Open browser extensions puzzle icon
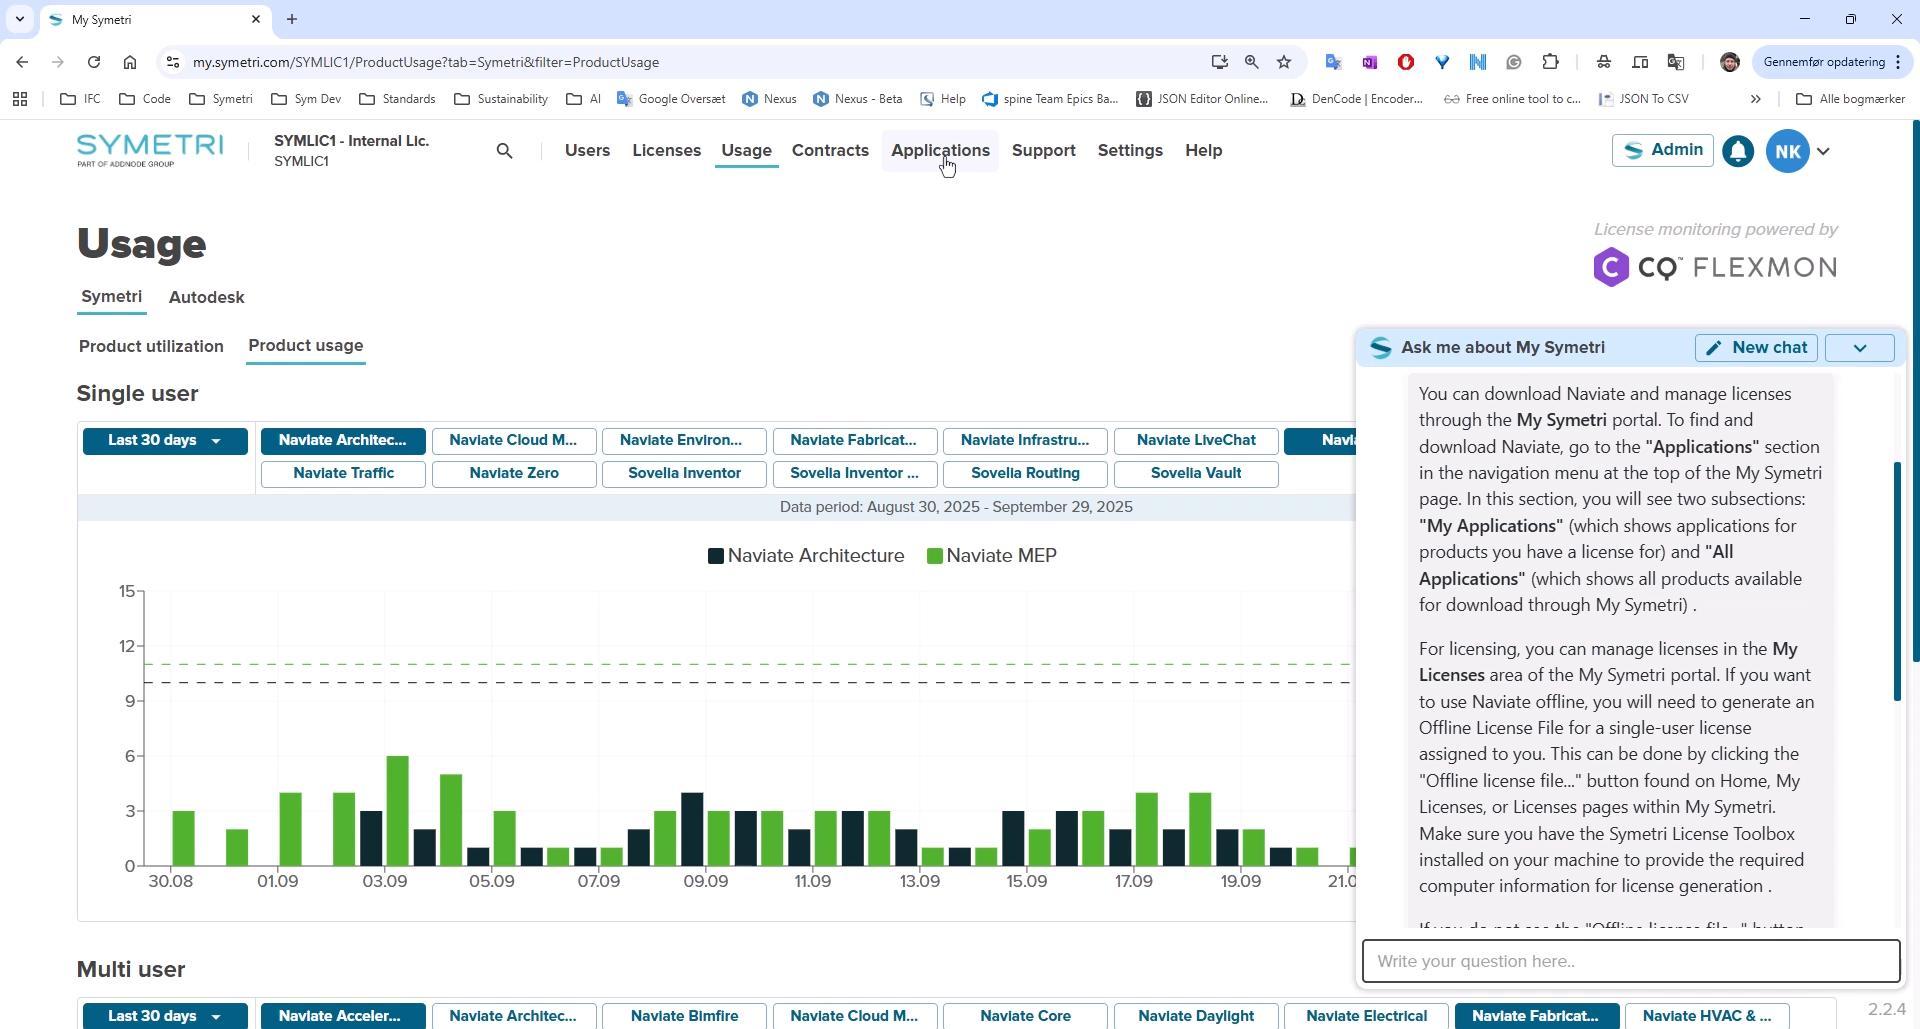The image size is (1920, 1029). click(x=1550, y=62)
